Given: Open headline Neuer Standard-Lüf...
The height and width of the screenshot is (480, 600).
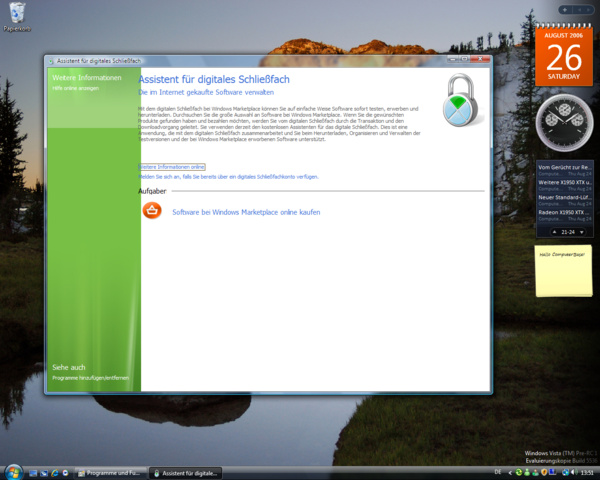Looking at the screenshot, I should click(564, 200).
